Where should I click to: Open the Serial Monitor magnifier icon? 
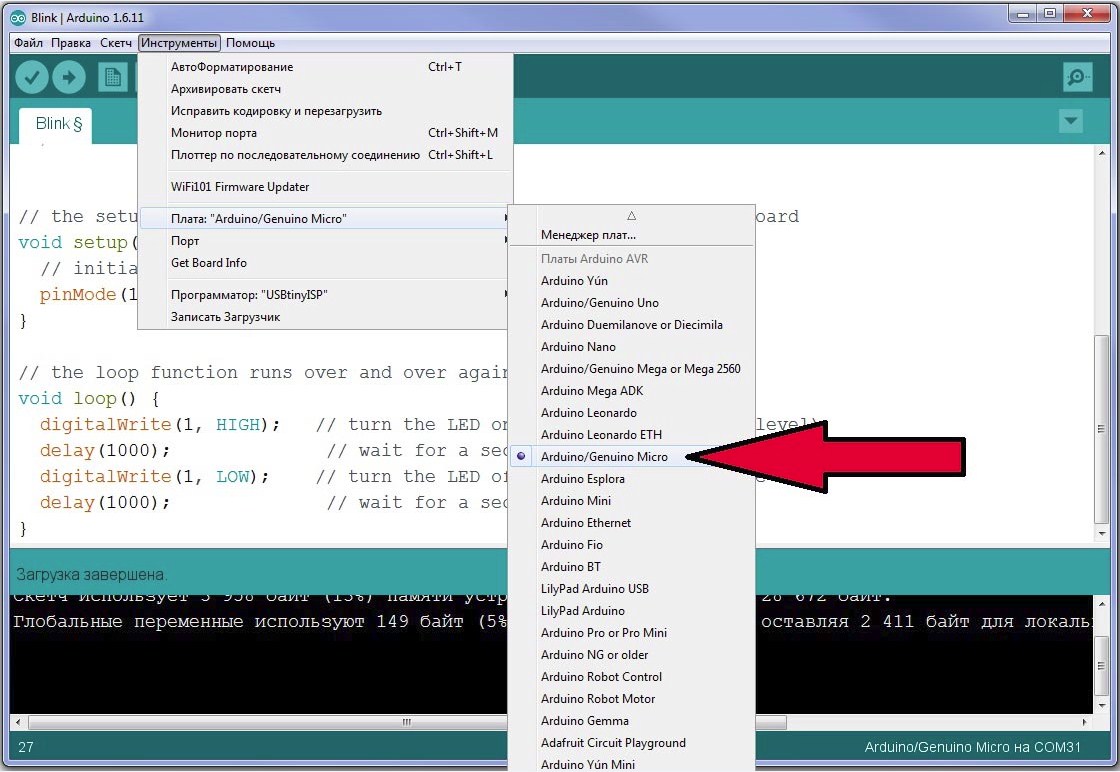1077,77
